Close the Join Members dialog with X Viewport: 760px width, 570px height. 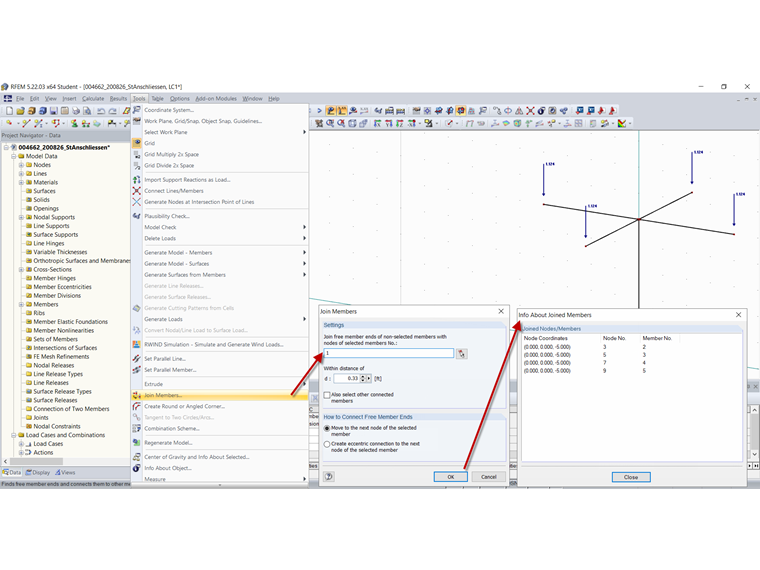tap(501, 311)
